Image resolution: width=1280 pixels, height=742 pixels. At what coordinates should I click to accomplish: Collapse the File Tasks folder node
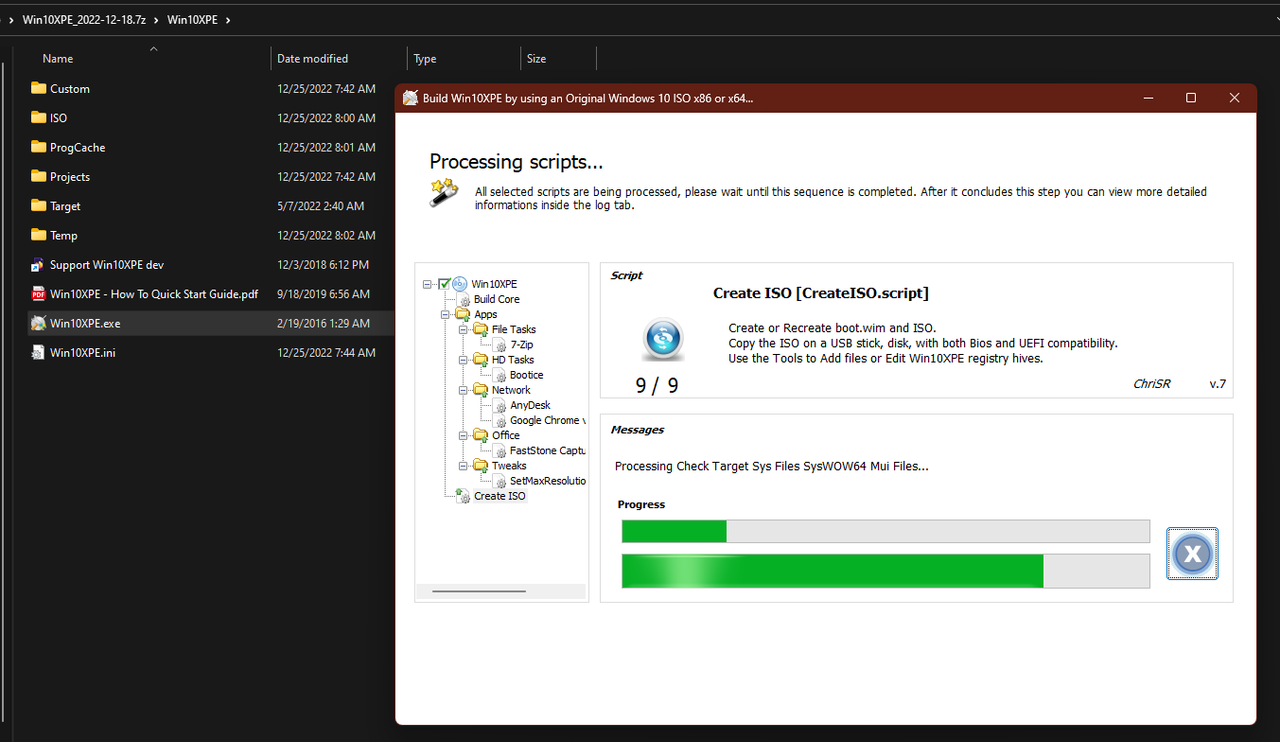click(464, 329)
